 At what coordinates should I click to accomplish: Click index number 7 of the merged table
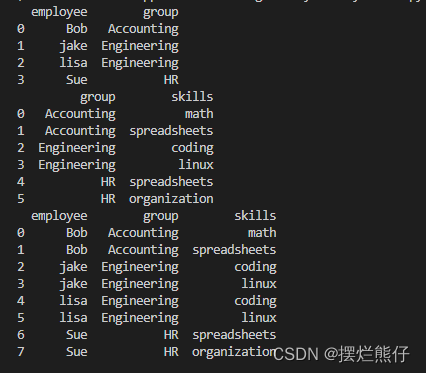pyautogui.click(x=21, y=352)
